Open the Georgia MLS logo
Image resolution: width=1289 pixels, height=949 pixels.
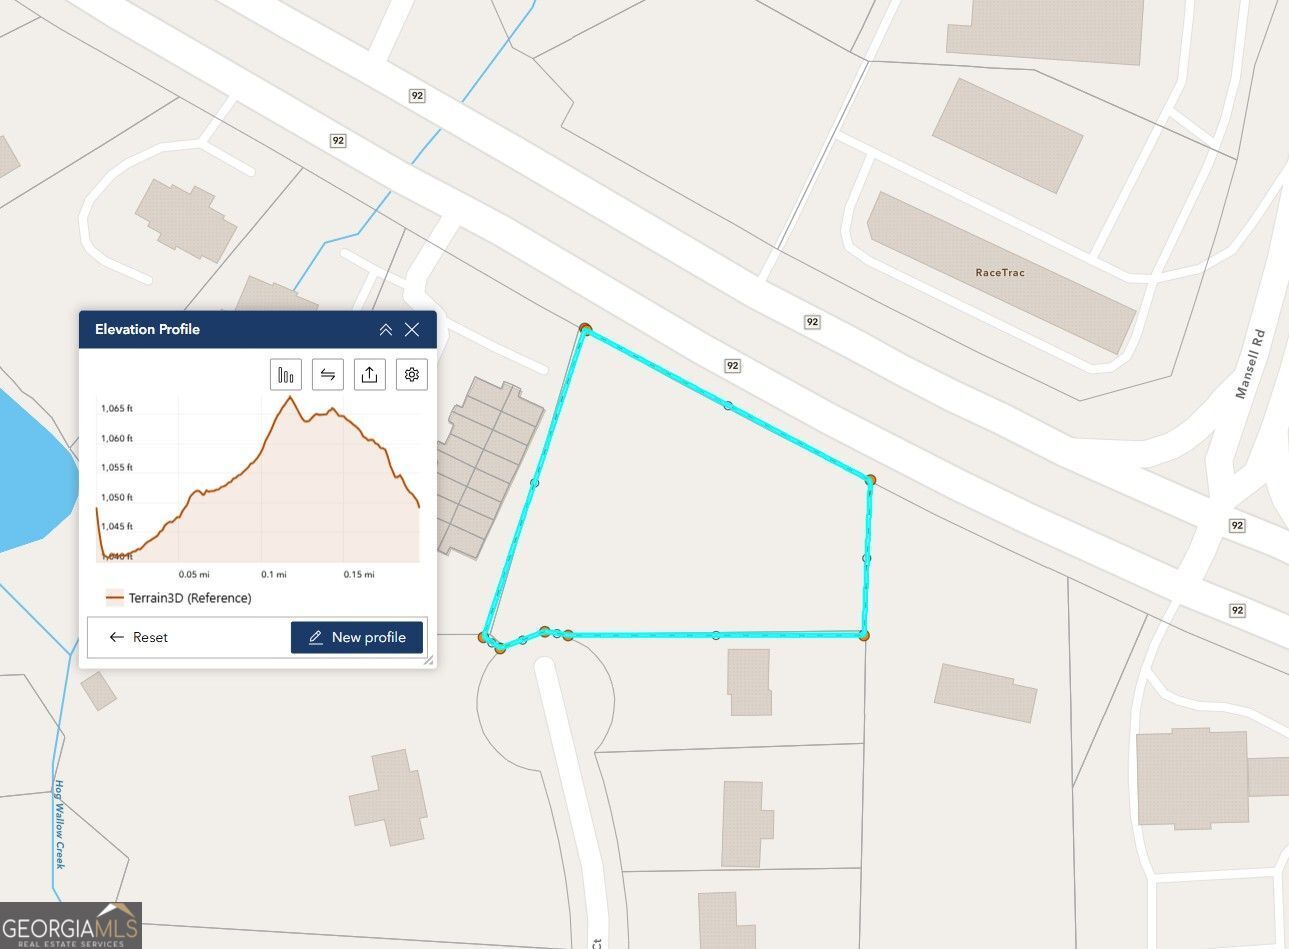coord(71,925)
